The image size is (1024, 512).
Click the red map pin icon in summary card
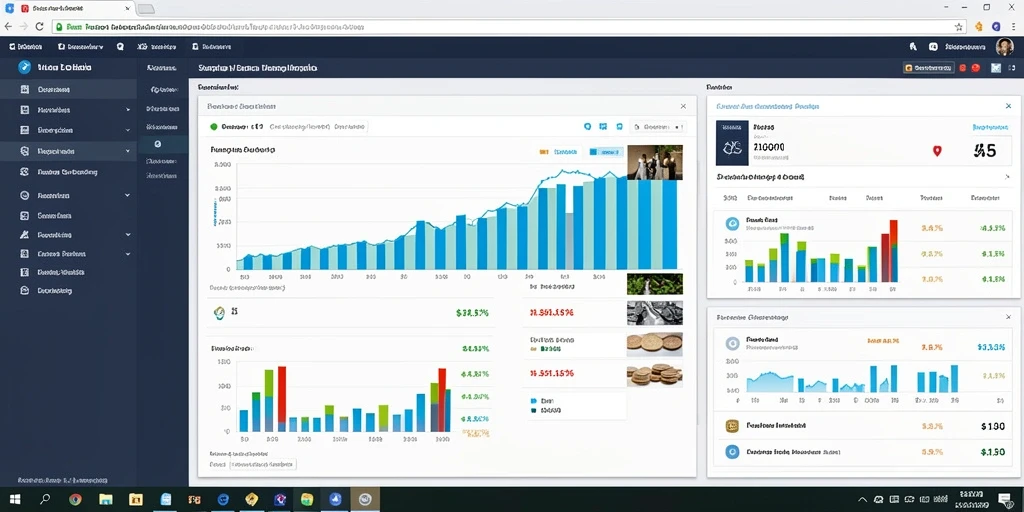pyautogui.click(x=937, y=151)
